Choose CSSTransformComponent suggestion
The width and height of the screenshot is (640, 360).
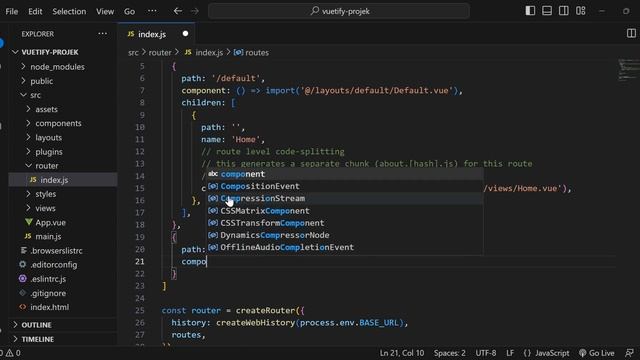pyautogui.click(x=344, y=223)
